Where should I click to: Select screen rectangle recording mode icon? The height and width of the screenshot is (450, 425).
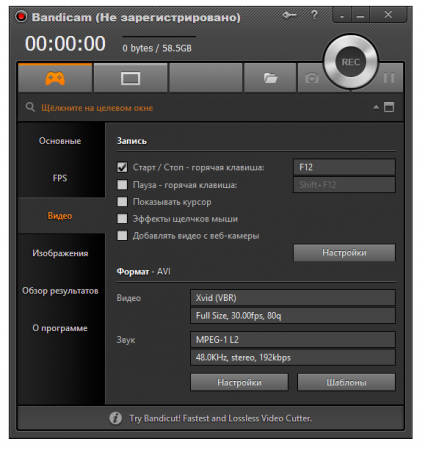coord(130,79)
